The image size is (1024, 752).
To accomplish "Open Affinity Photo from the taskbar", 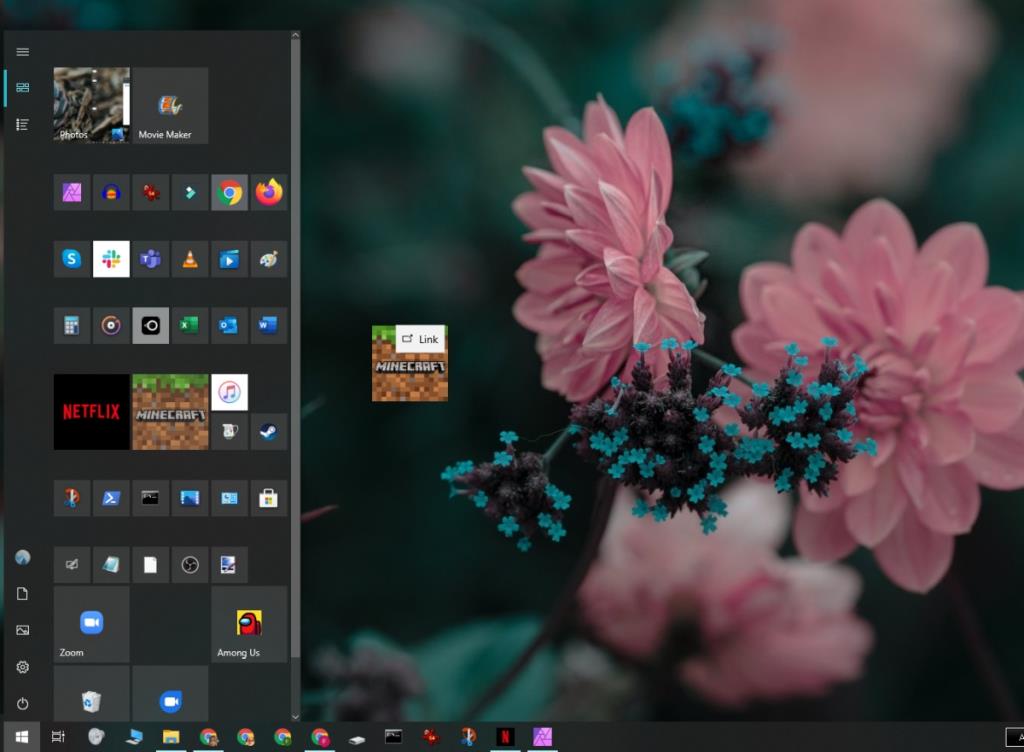I will tap(543, 738).
